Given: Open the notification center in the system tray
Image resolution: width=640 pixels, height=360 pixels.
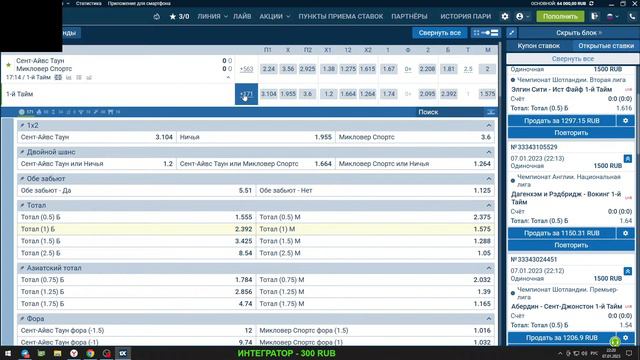Looking at the screenshot, I should [x=629, y=353].
